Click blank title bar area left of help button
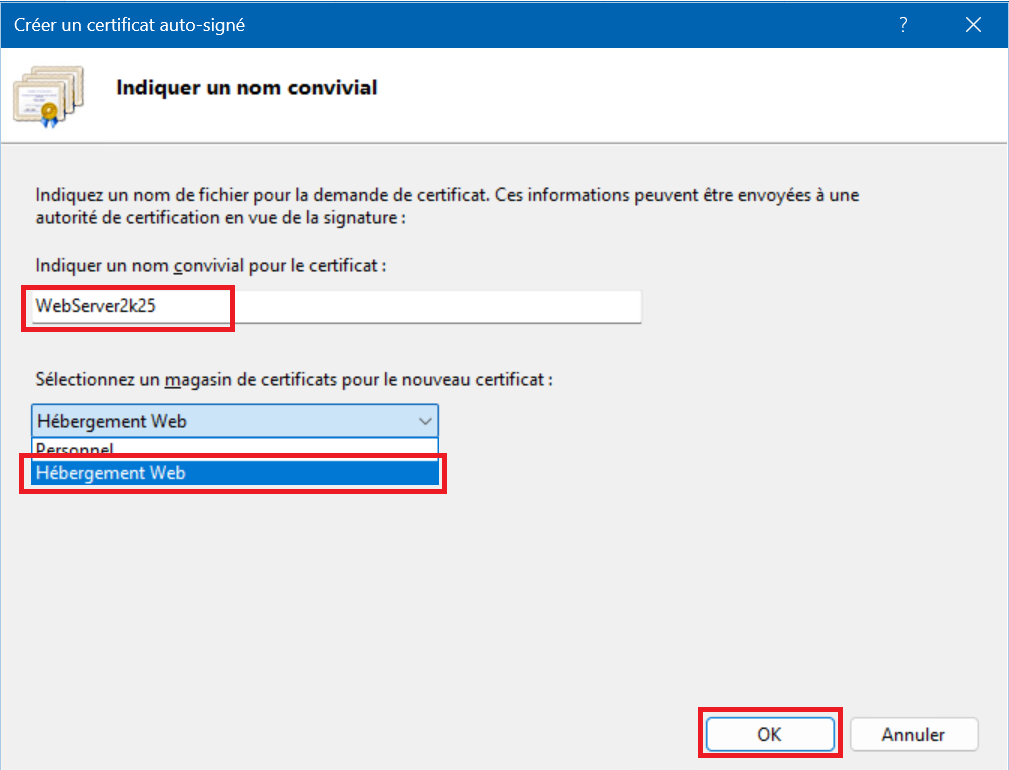 (600, 25)
